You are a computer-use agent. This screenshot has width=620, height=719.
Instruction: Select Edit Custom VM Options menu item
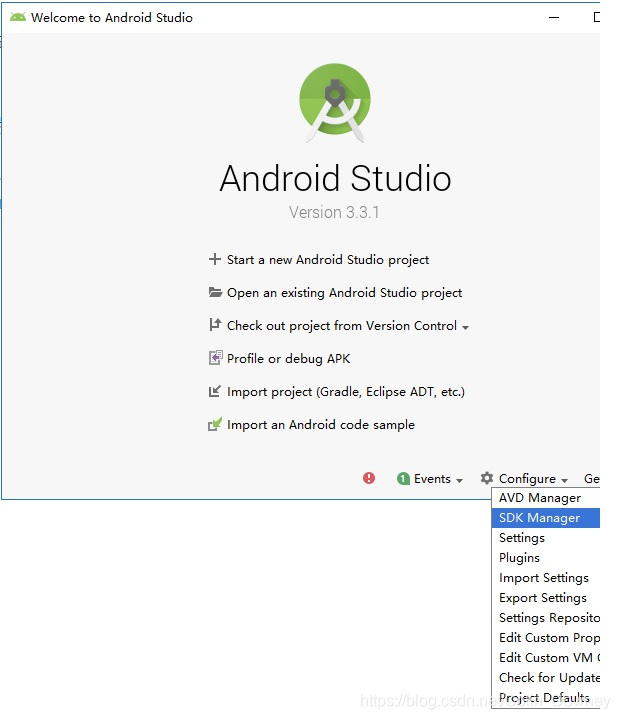546,658
